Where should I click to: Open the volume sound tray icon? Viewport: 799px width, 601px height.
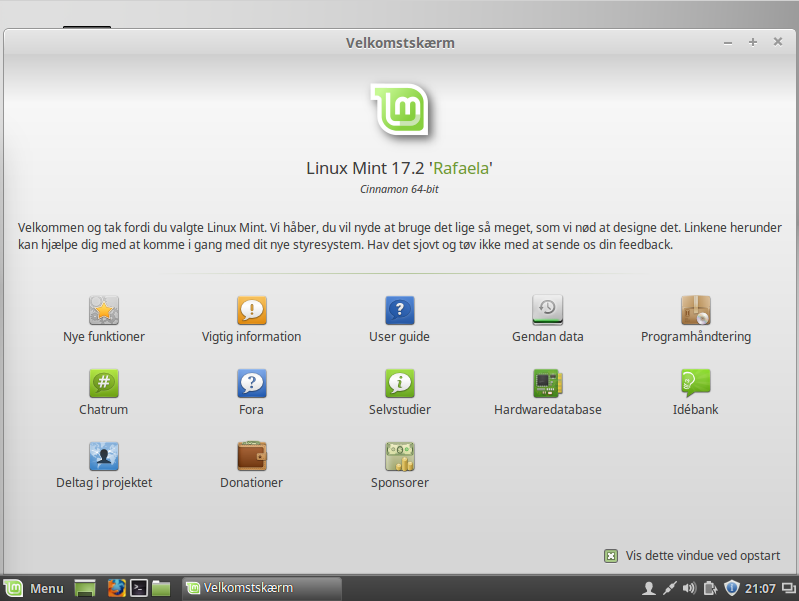point(689,588)
